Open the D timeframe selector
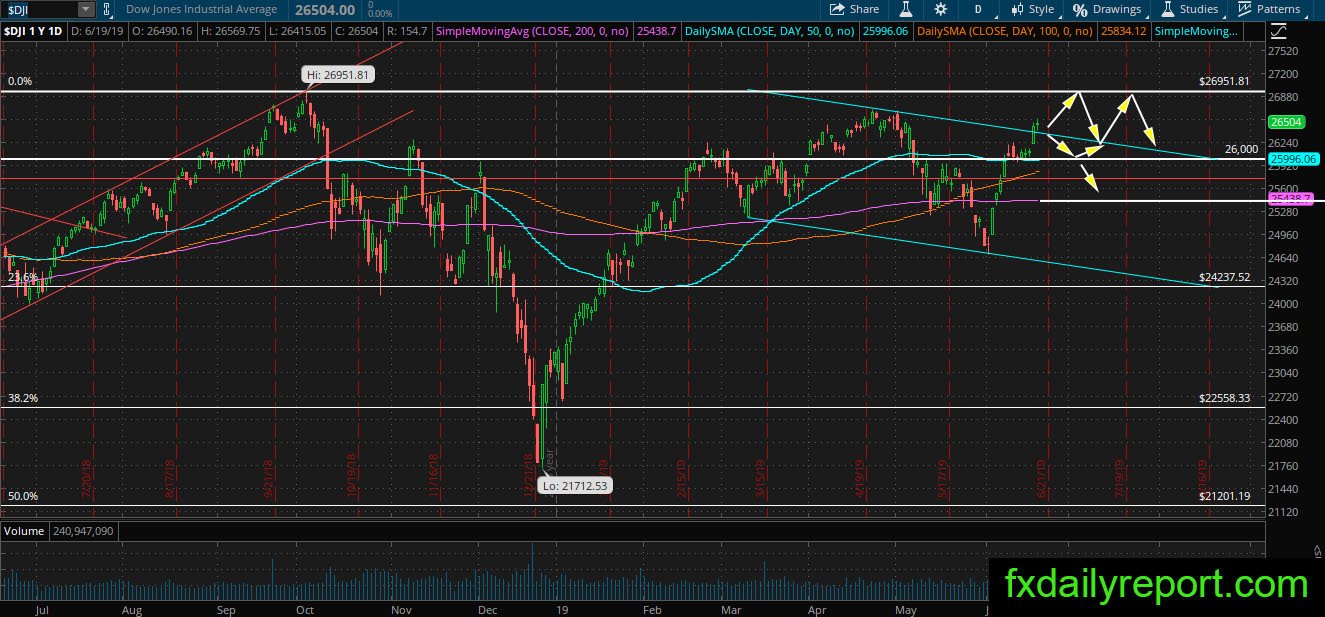This screenshot has height=617, width=1325. pos(978,9)
